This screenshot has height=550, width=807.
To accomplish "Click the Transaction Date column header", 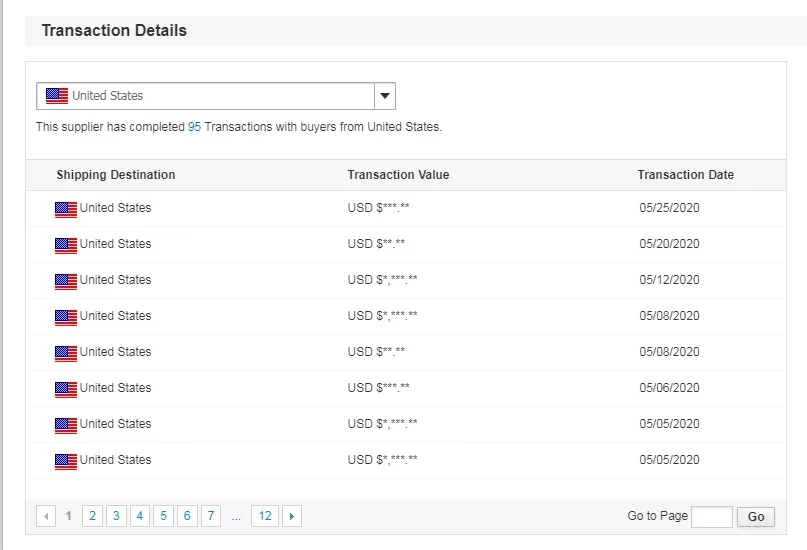I will (685, 175).
